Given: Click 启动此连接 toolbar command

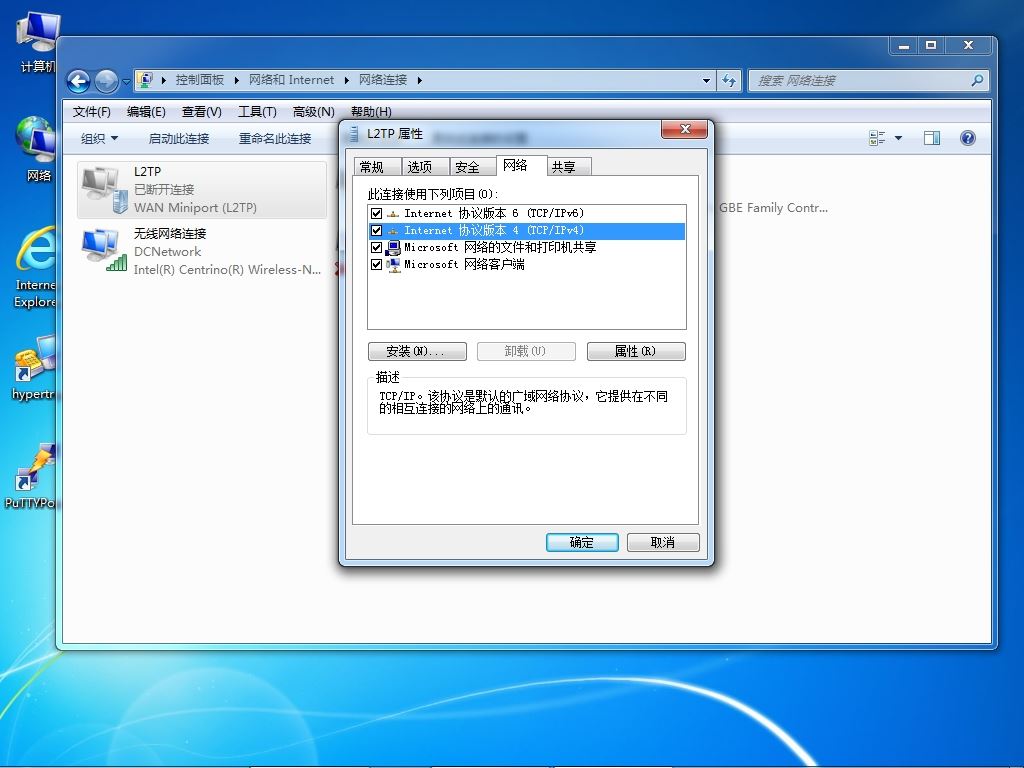Looking at the screenshot, I should pyautogui.click(x=179, y=138).
